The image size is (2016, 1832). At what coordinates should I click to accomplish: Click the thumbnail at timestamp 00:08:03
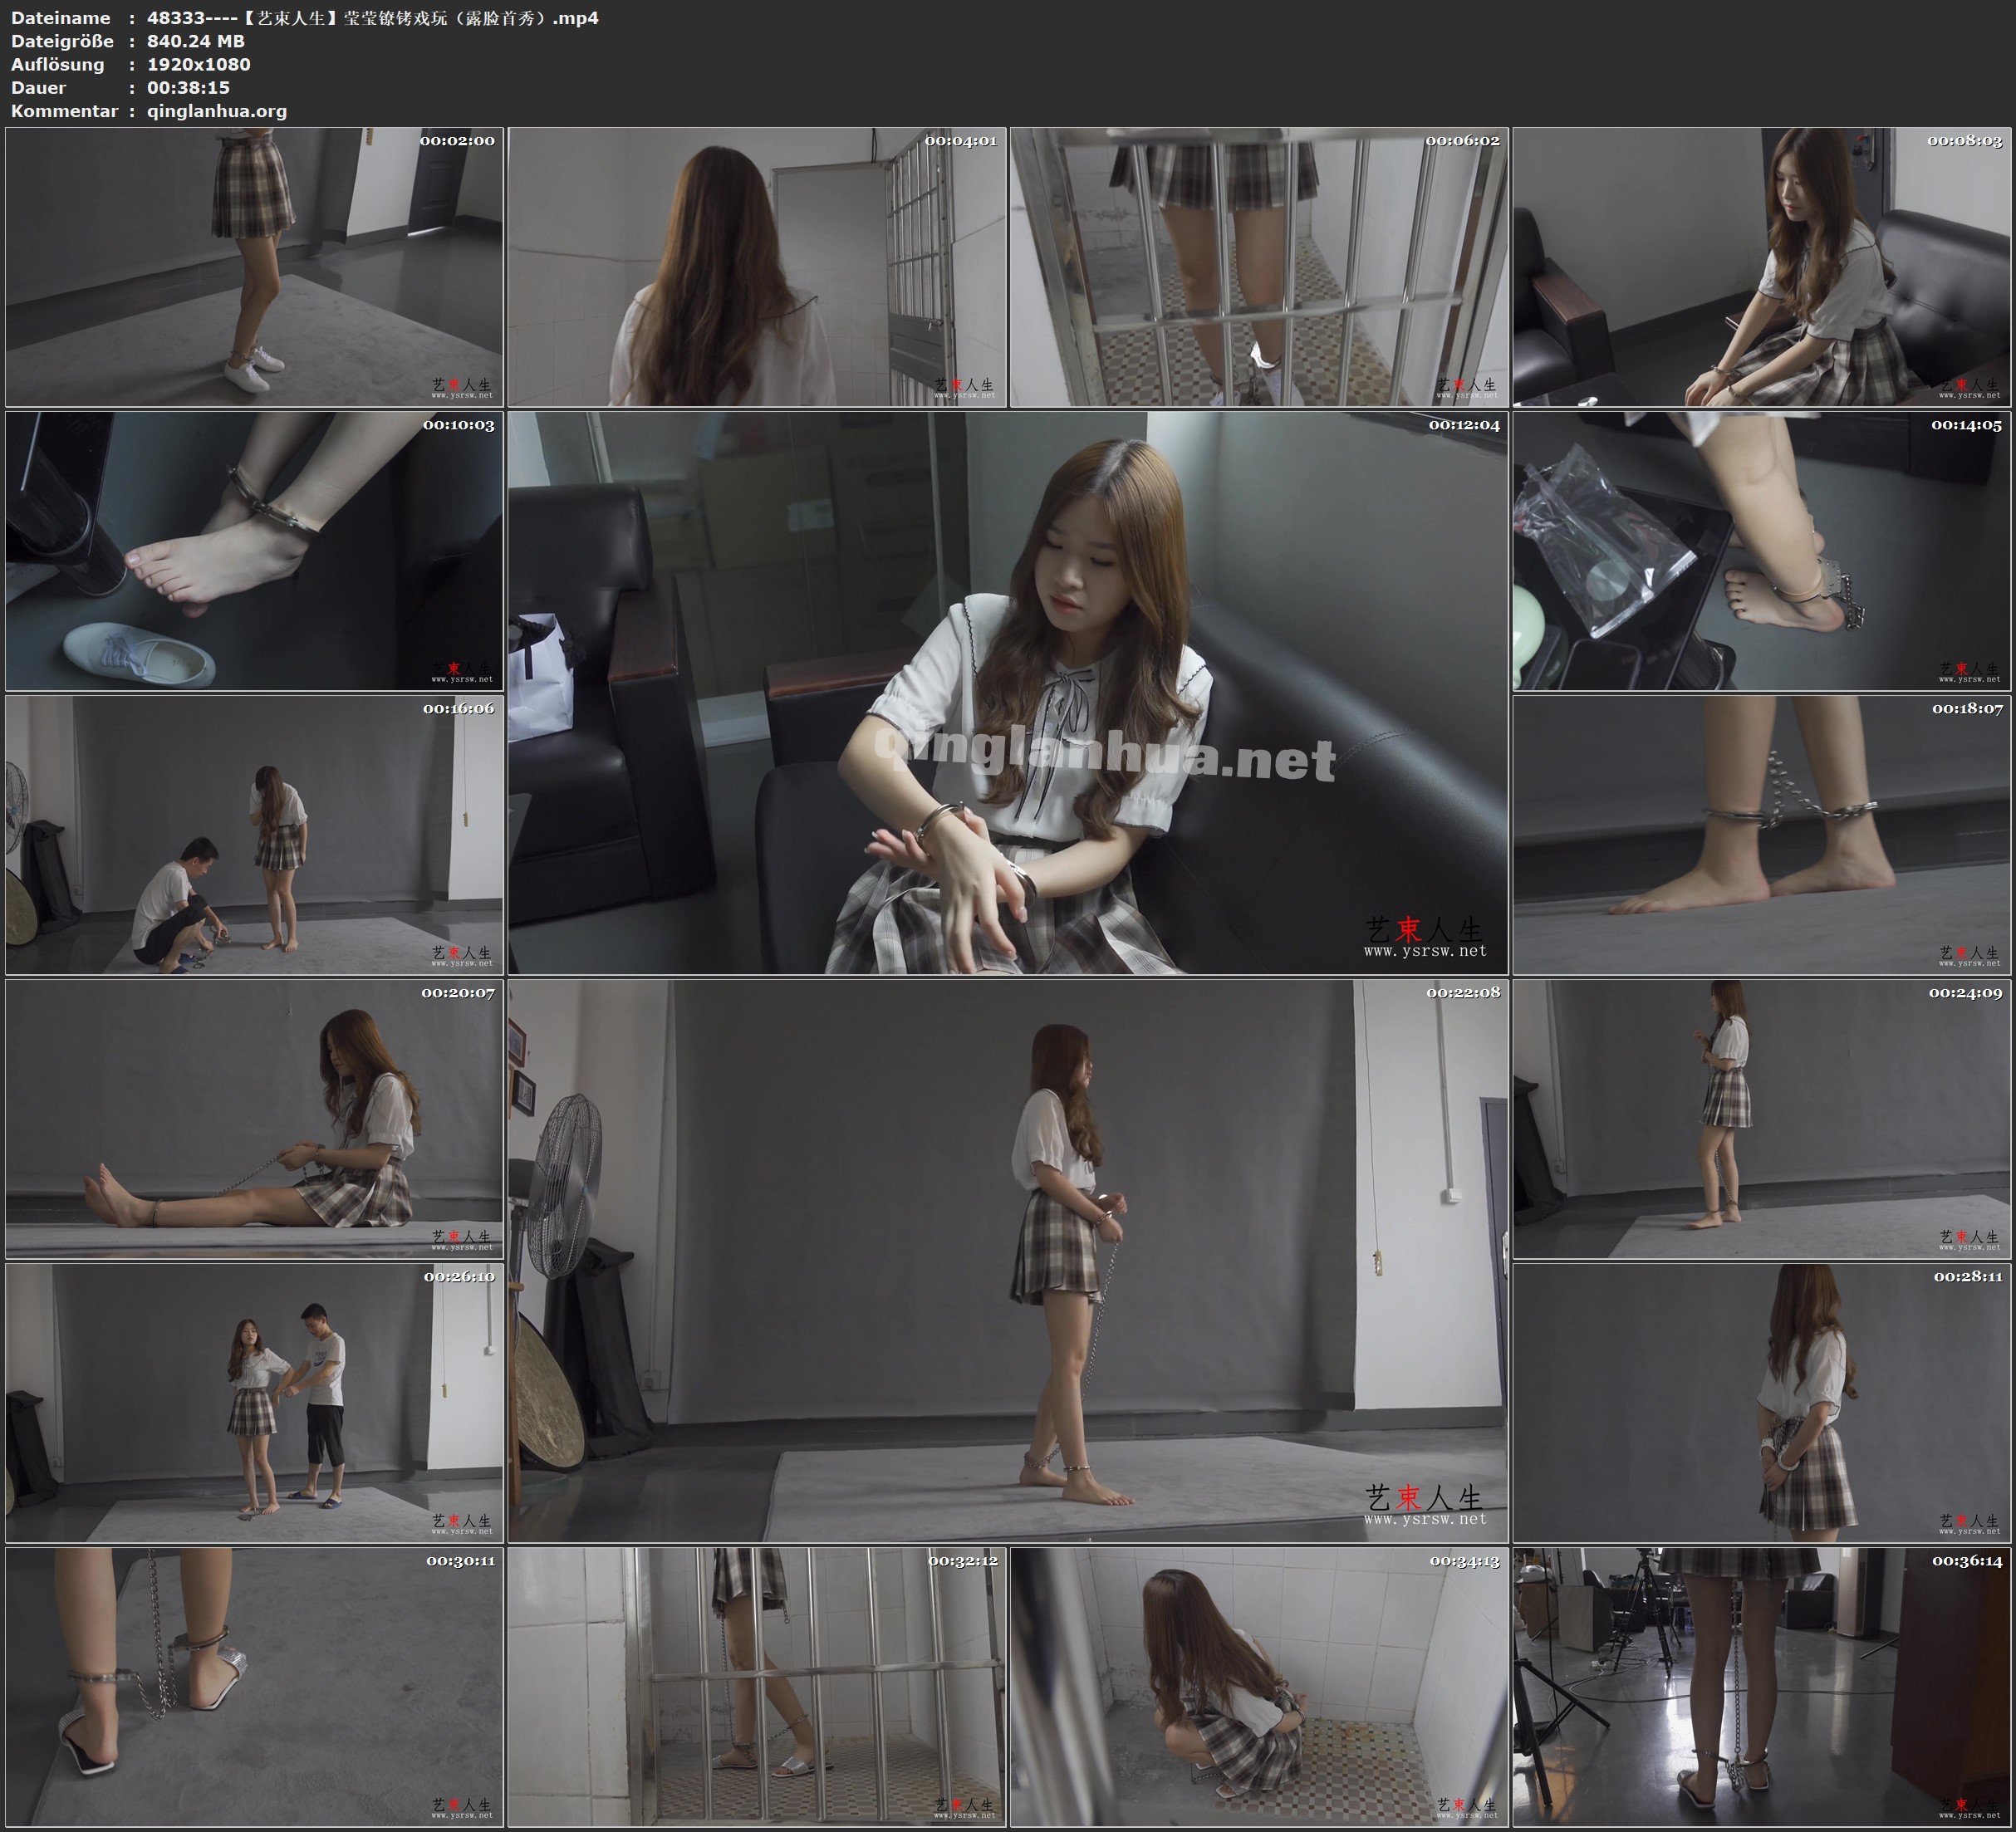tap(1762, 266)
